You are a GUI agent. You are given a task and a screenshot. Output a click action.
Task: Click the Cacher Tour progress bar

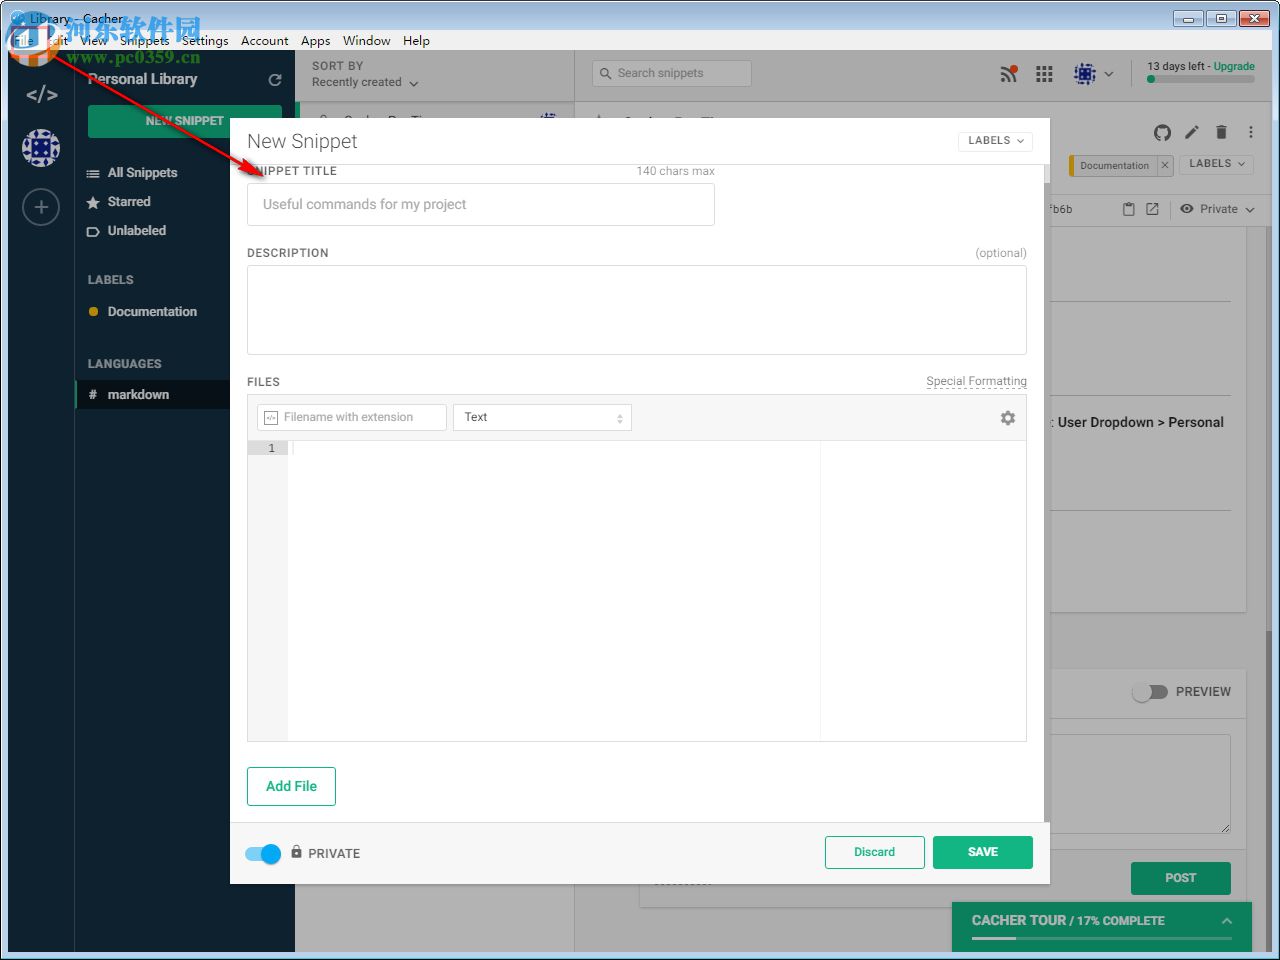[x=1102, y=938]
